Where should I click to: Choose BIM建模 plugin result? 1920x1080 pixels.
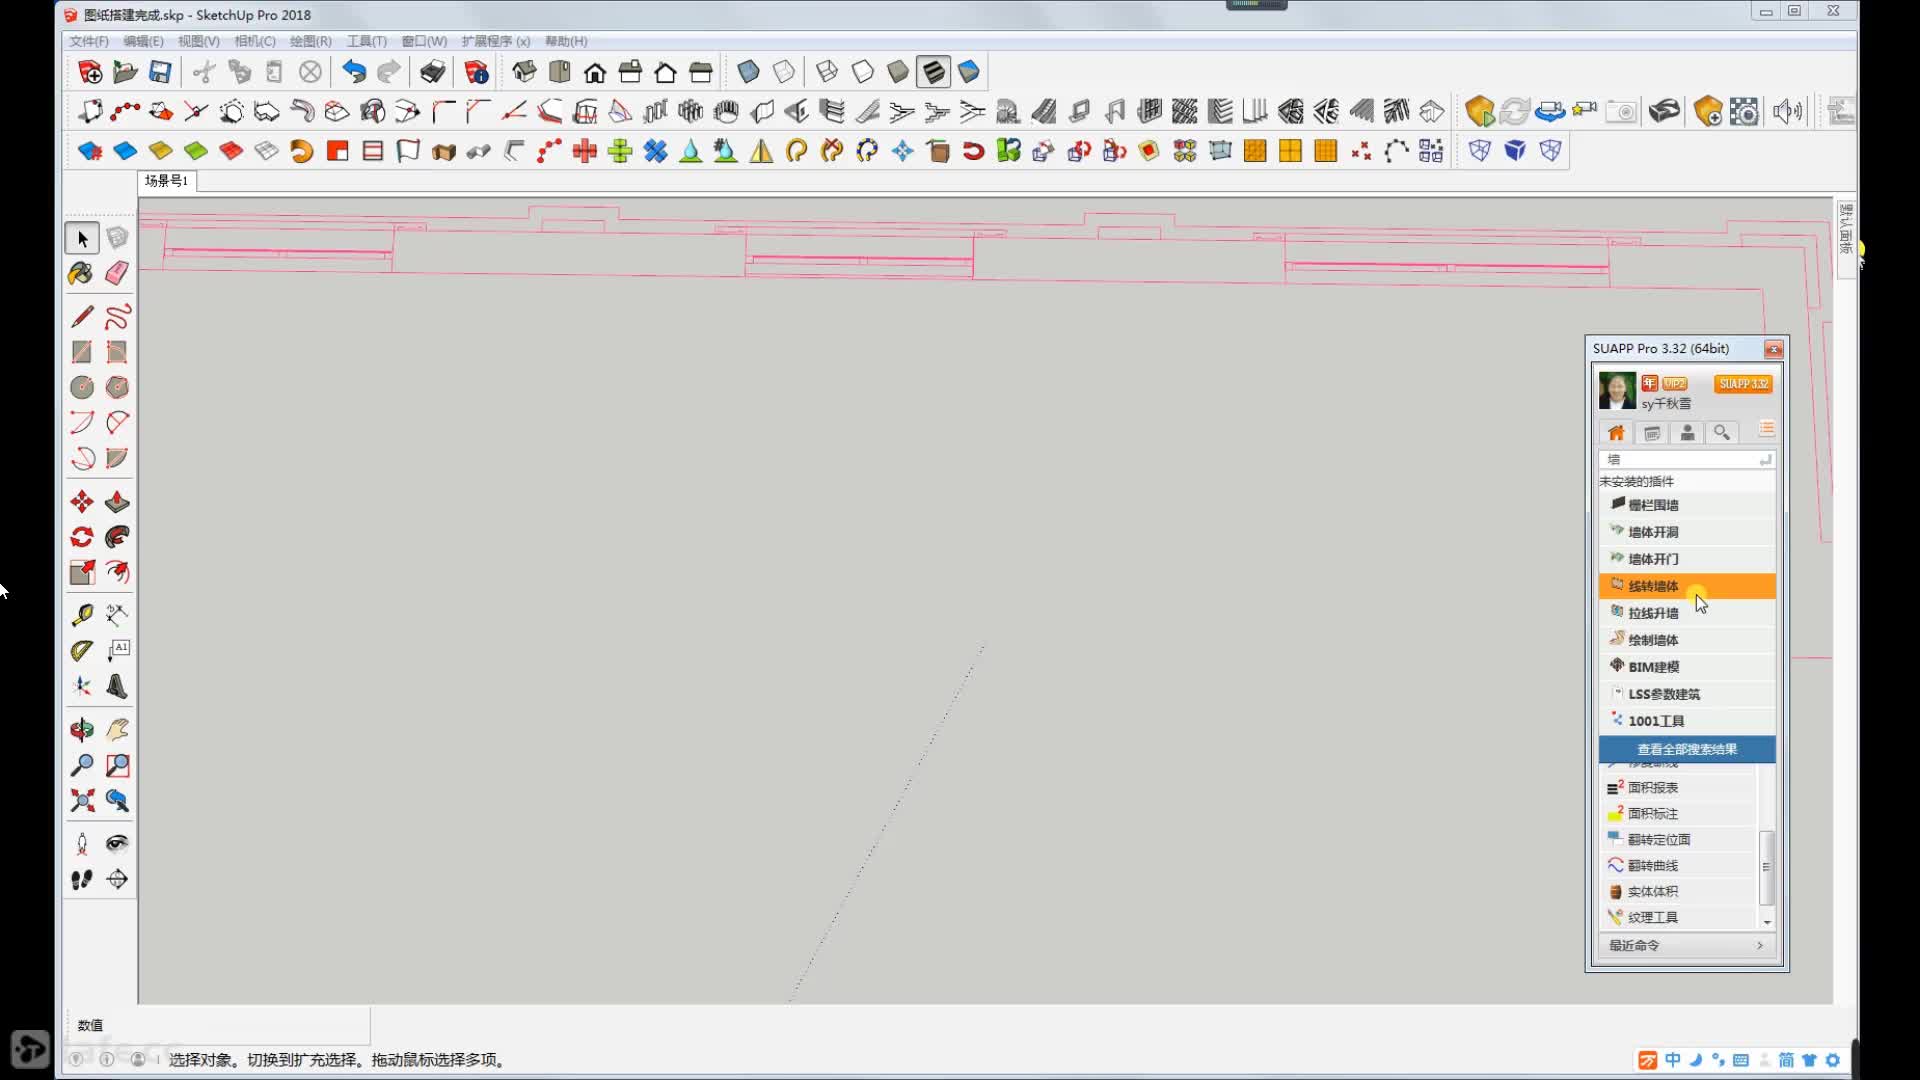point(1687,667)
